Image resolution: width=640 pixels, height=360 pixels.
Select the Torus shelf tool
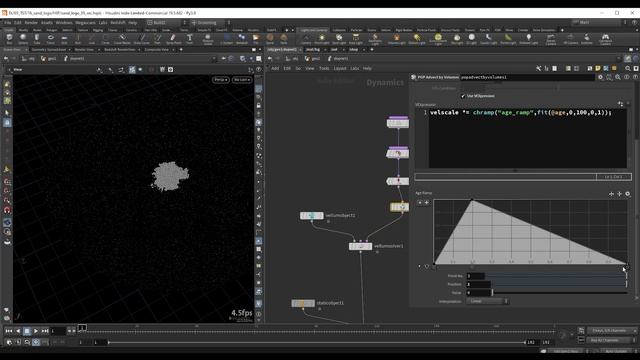[51, 39]
